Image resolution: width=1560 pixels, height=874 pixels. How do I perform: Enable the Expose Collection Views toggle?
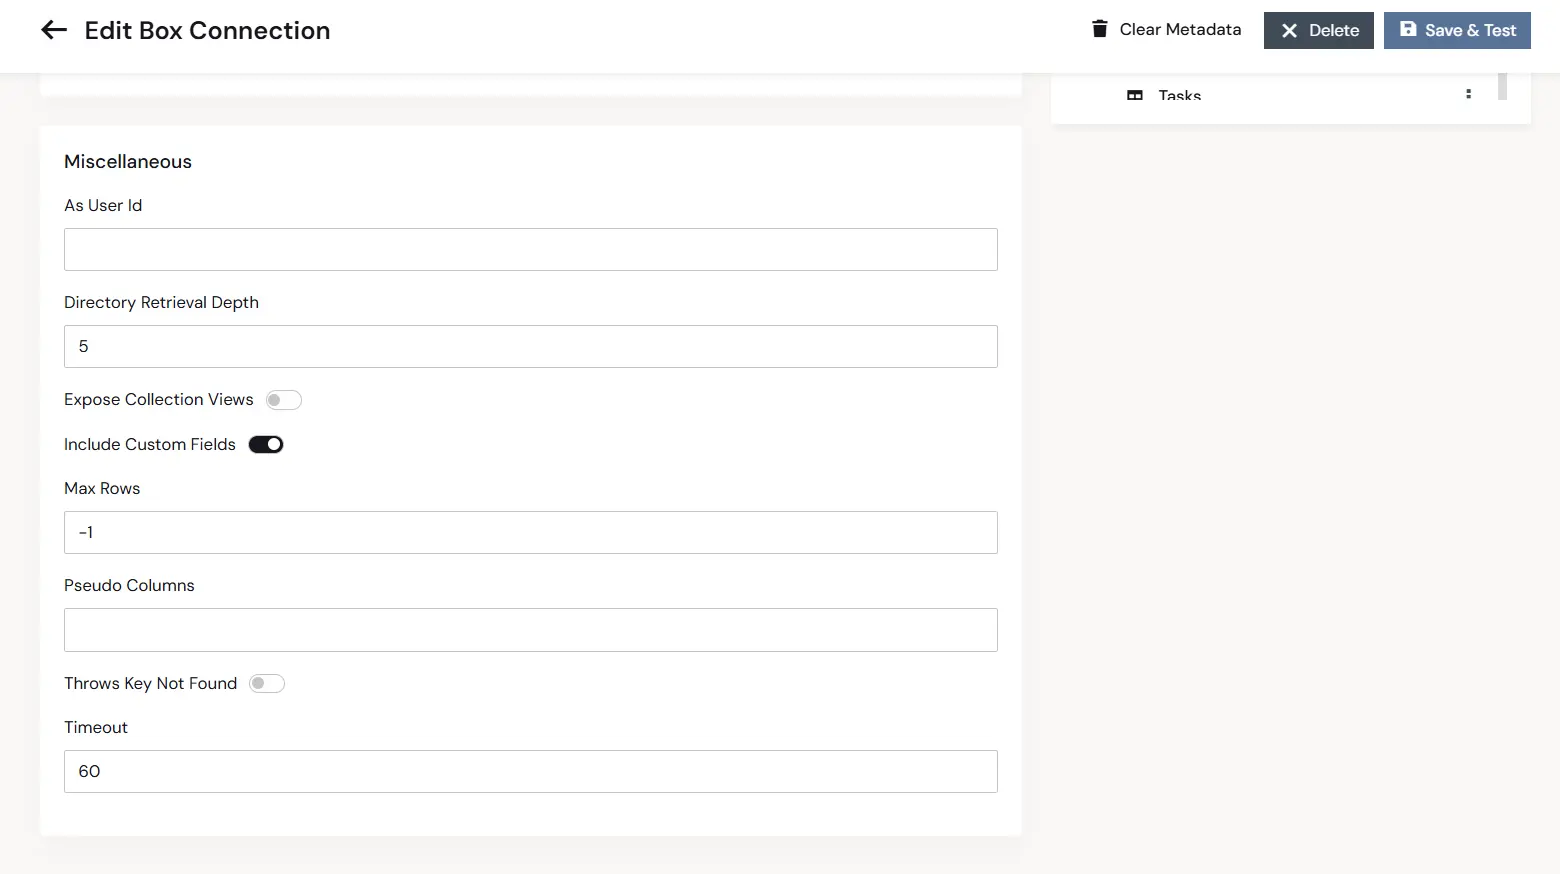coord(284,400)
